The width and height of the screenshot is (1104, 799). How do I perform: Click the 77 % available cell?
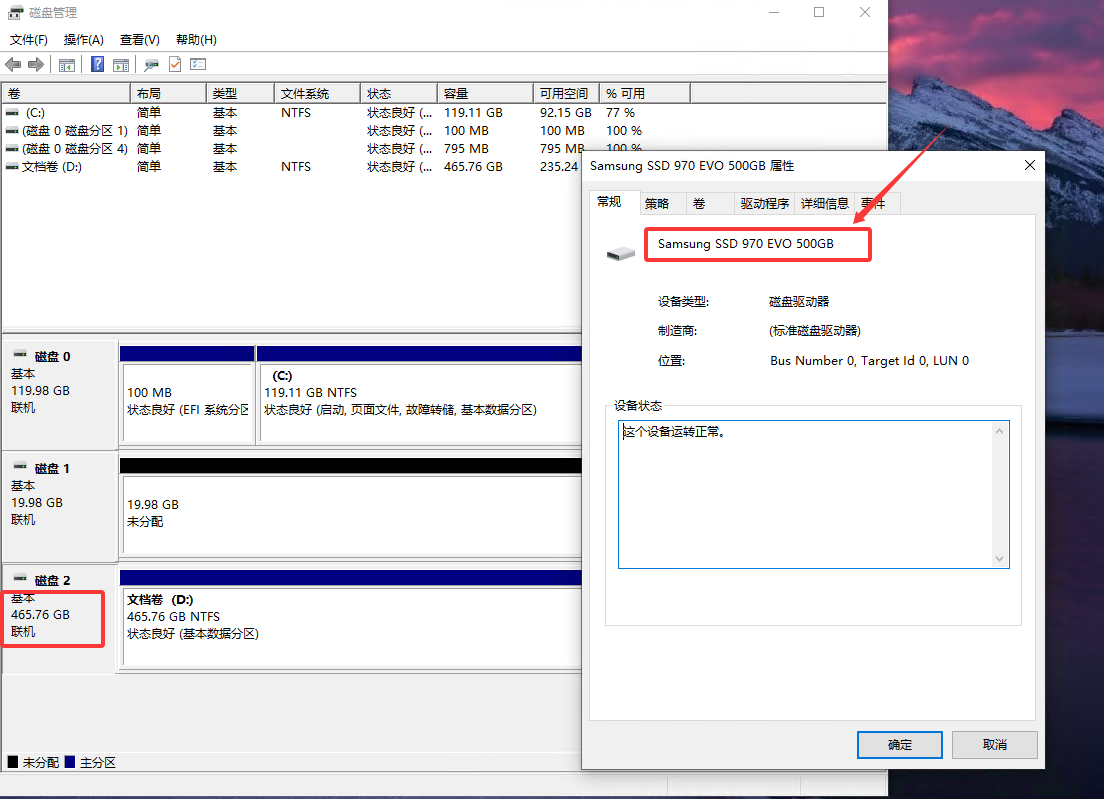[x=620, y=113]
